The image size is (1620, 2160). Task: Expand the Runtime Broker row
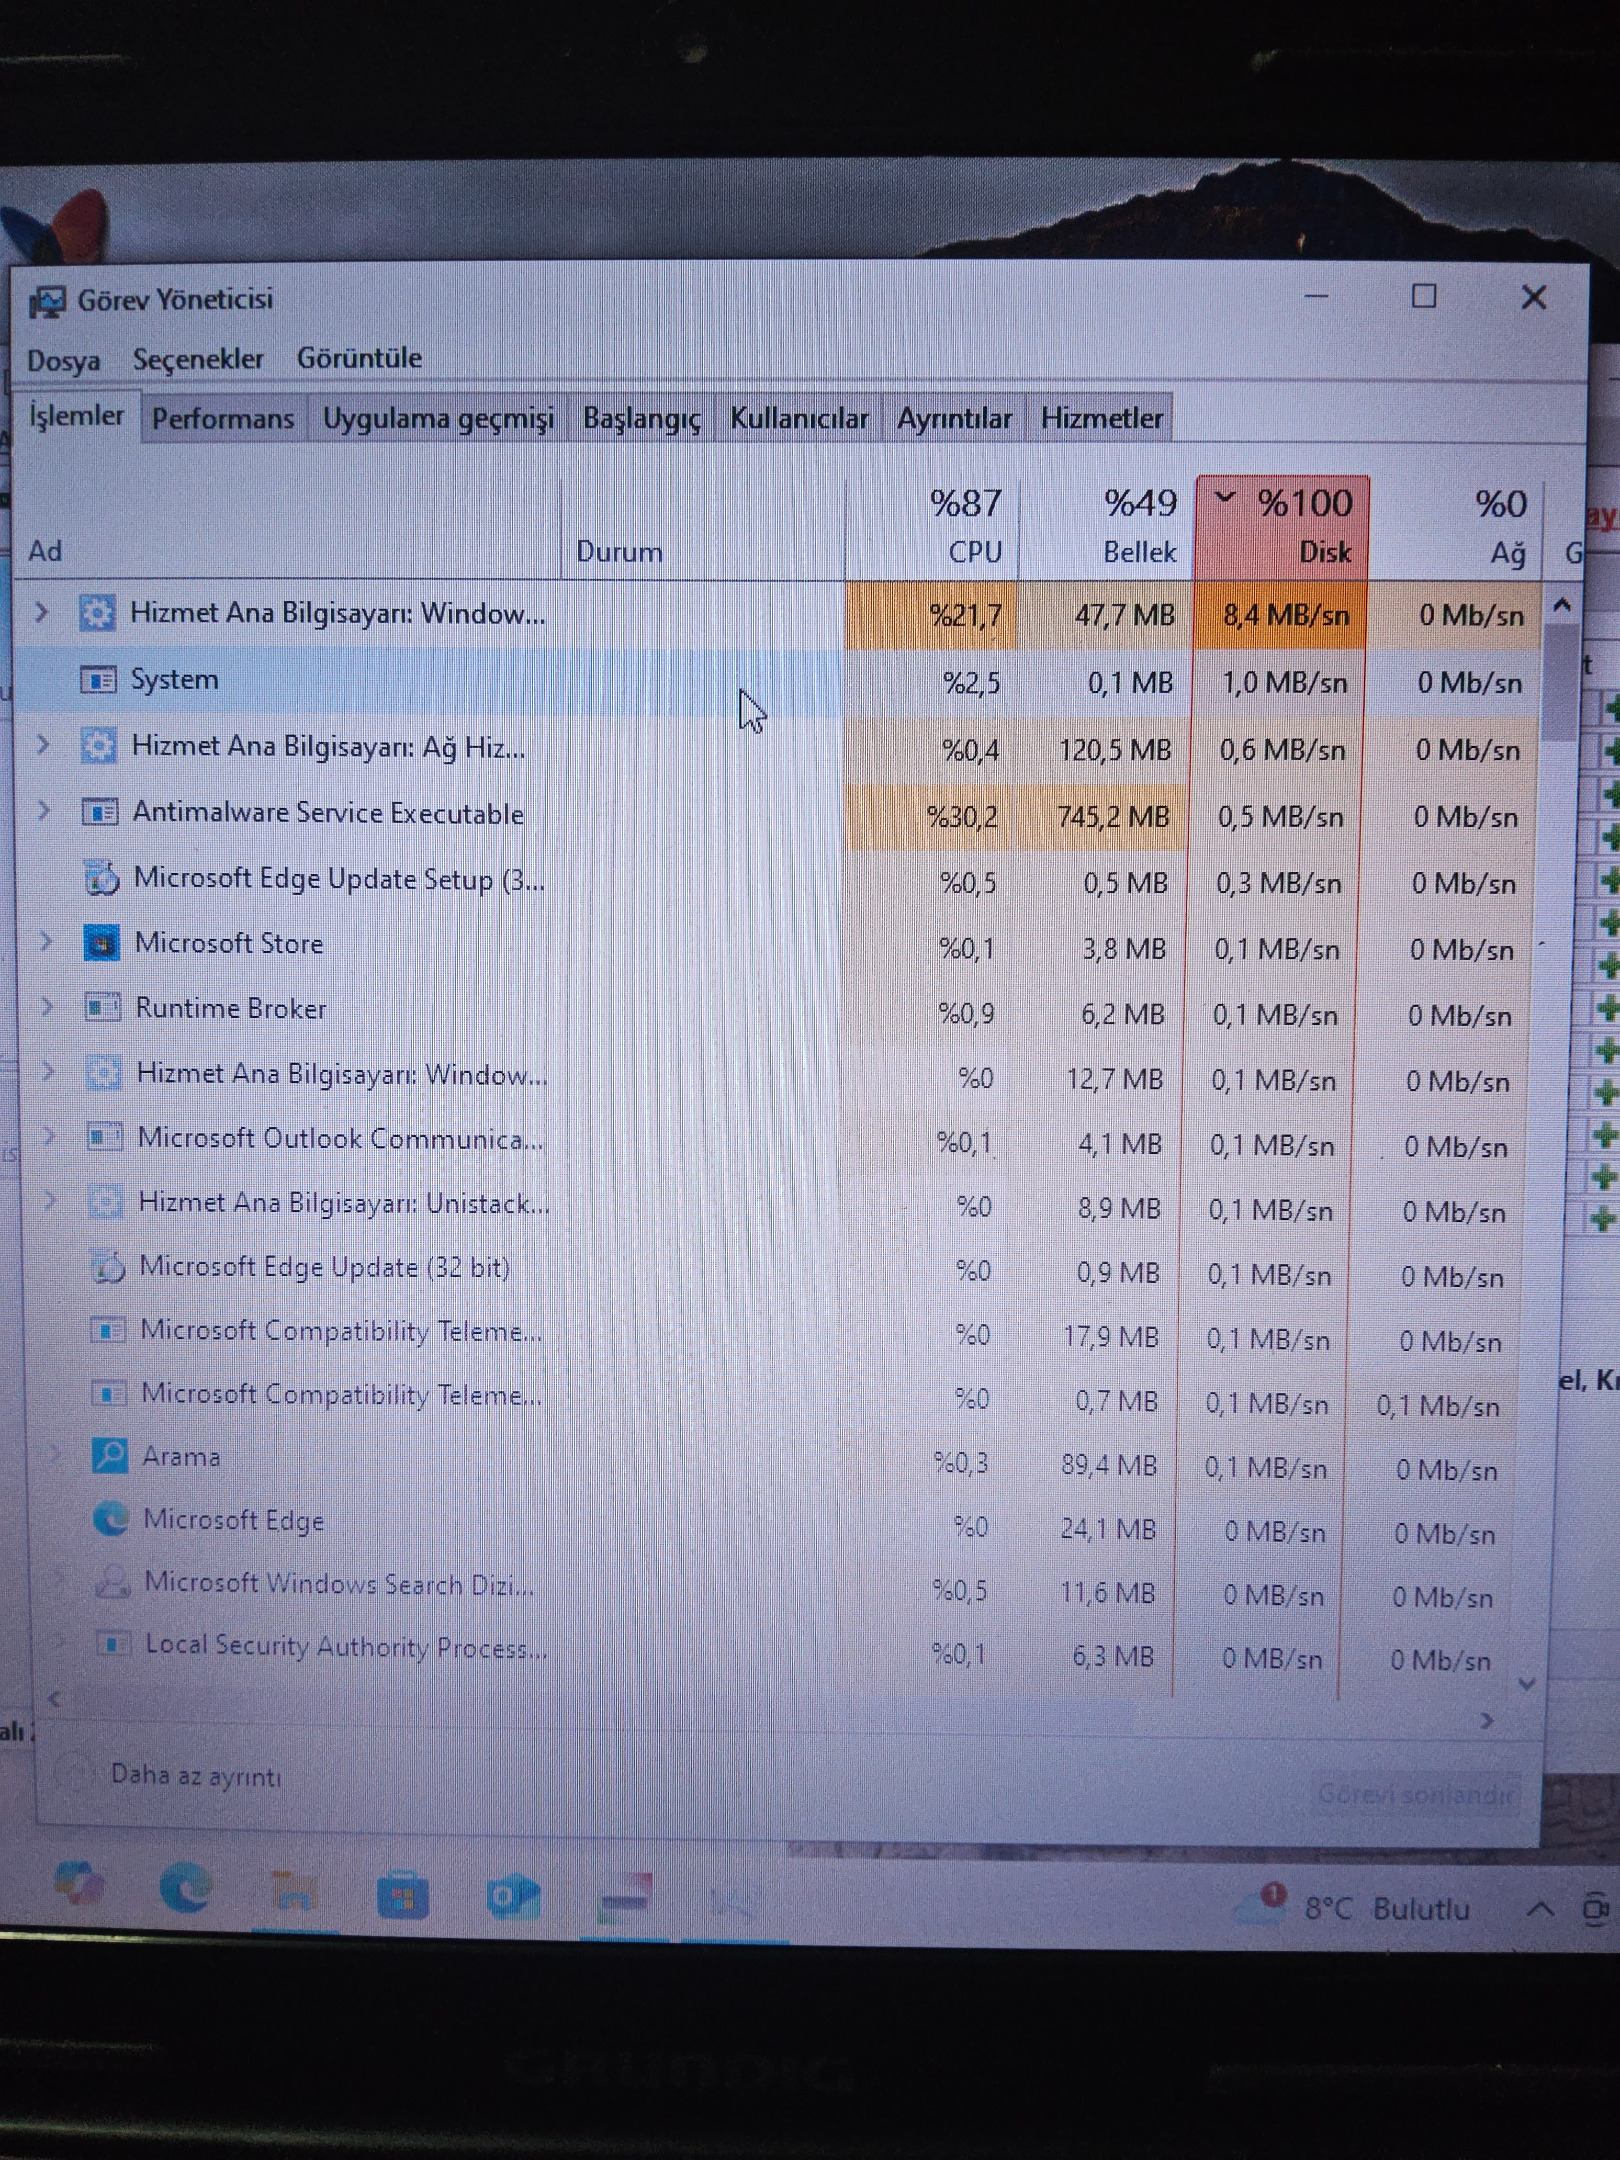[x=47, y=1006]
